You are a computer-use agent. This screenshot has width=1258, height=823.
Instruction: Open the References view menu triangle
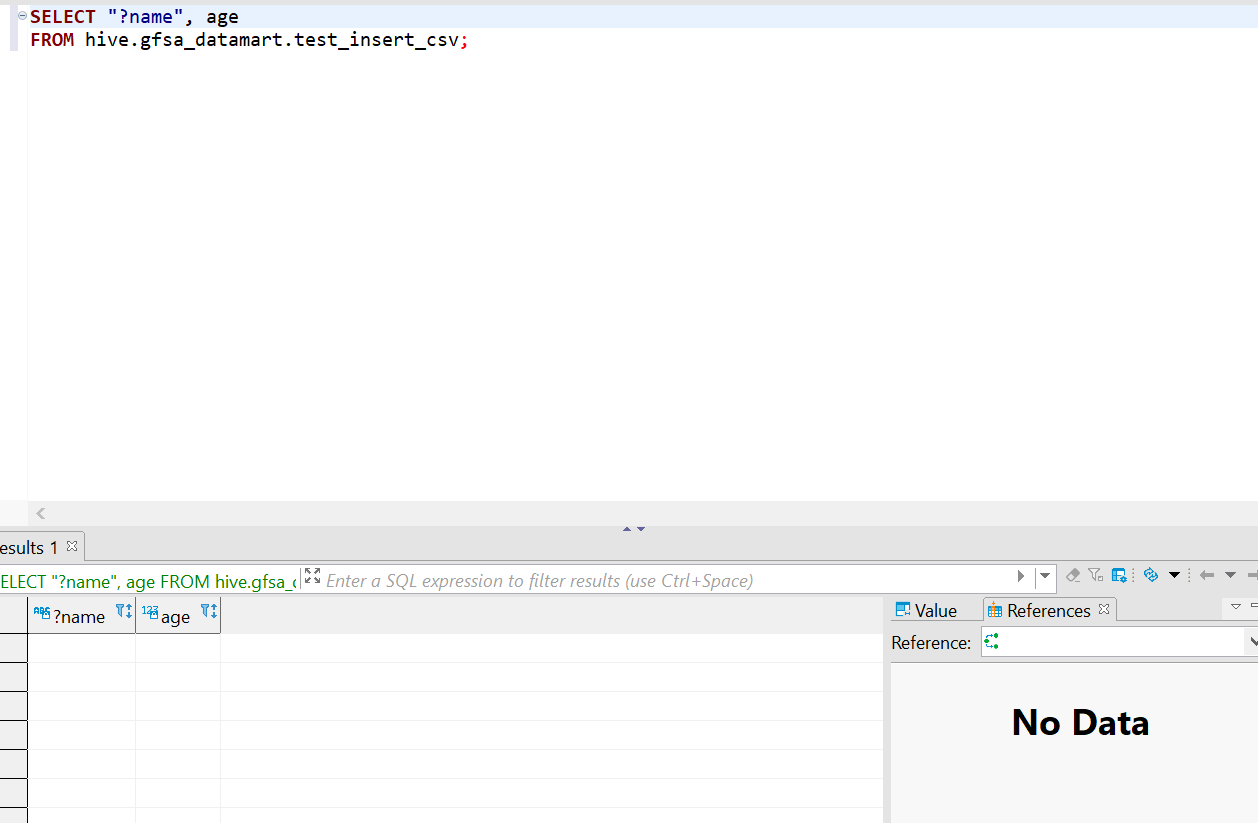pos(1236,606)
